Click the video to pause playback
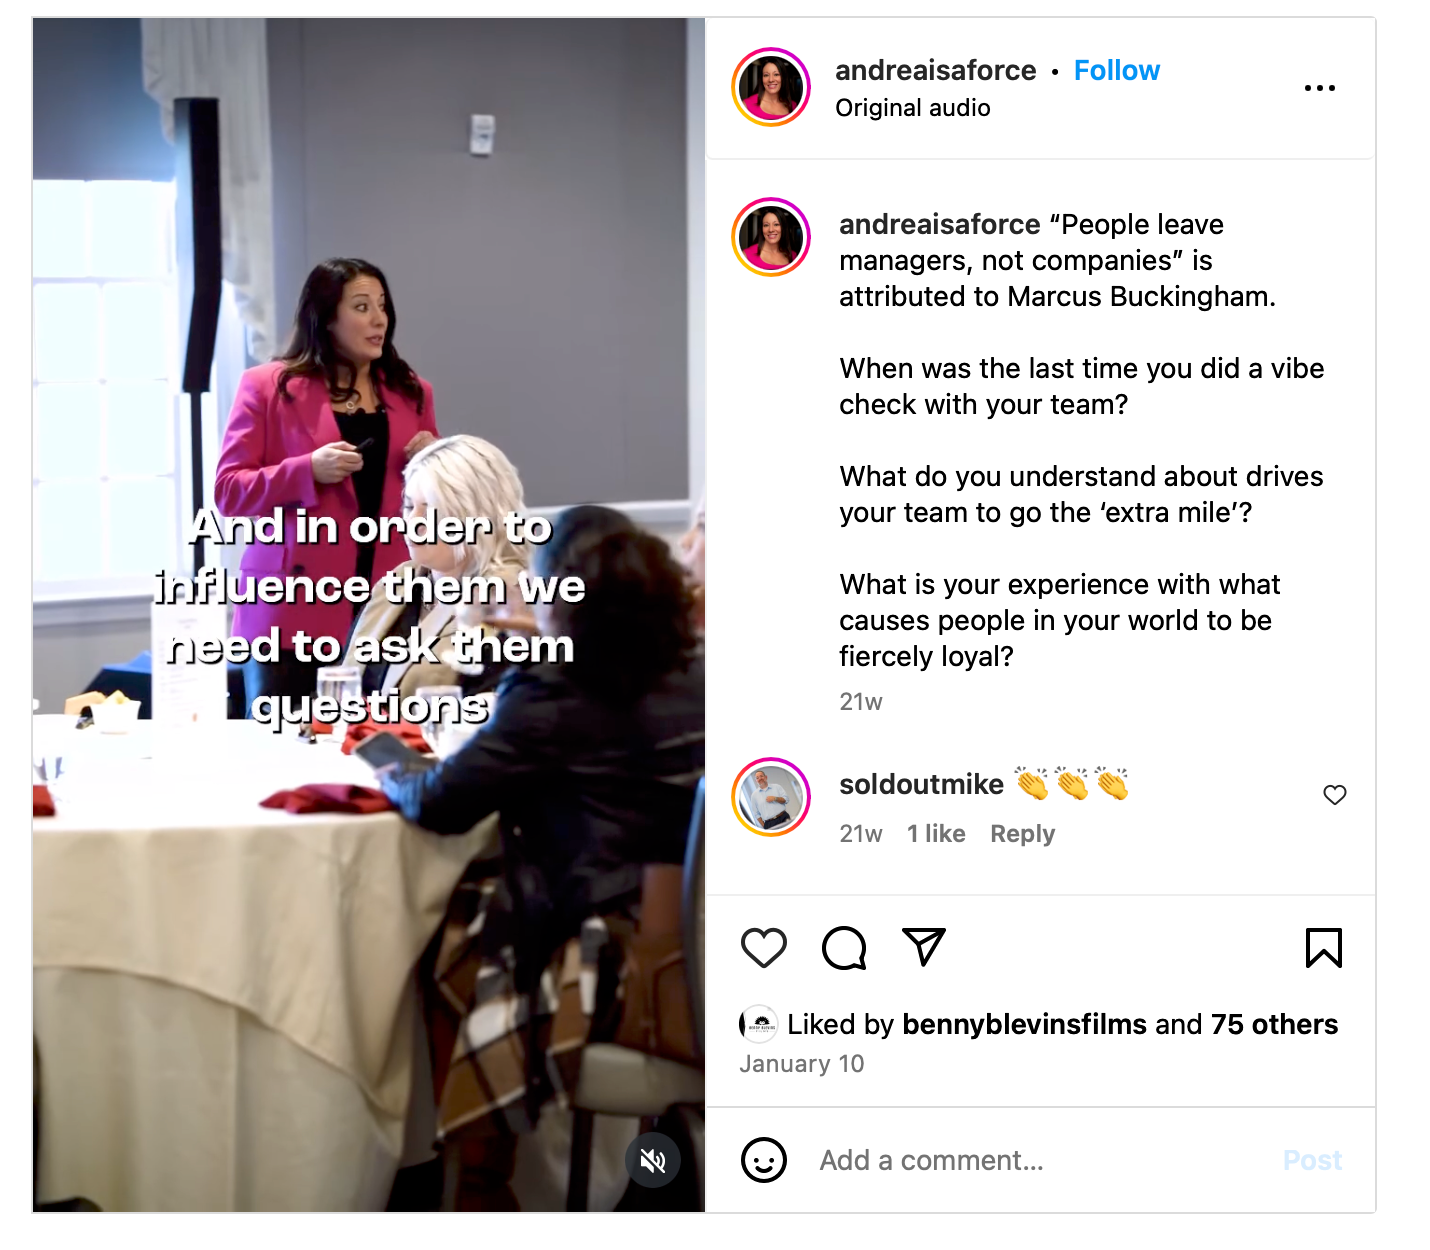The image size is (1430, 1250). point(369,615)
